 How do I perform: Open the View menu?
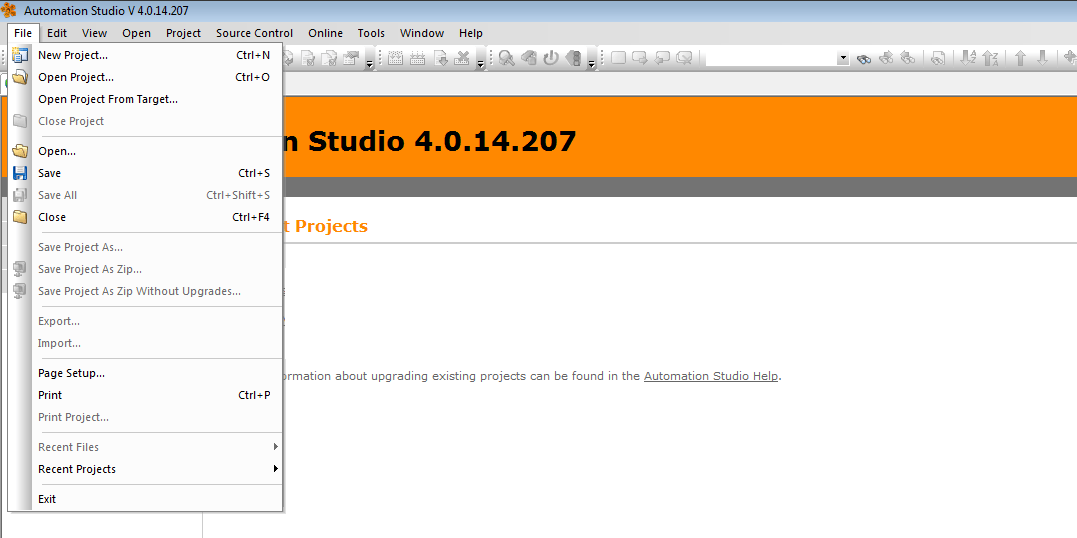(x=95, y=33)
